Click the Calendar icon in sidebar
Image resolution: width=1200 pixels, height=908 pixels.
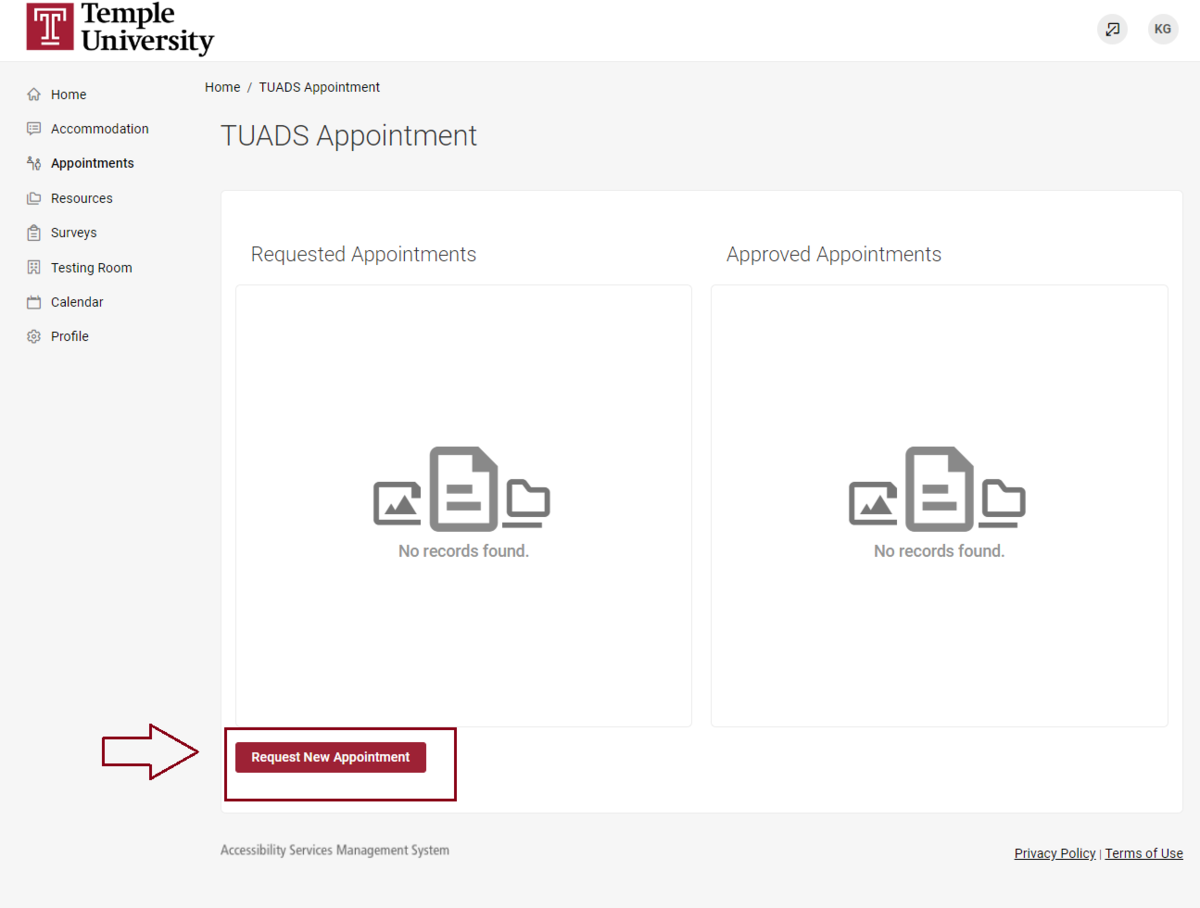[x=34, y=302]
